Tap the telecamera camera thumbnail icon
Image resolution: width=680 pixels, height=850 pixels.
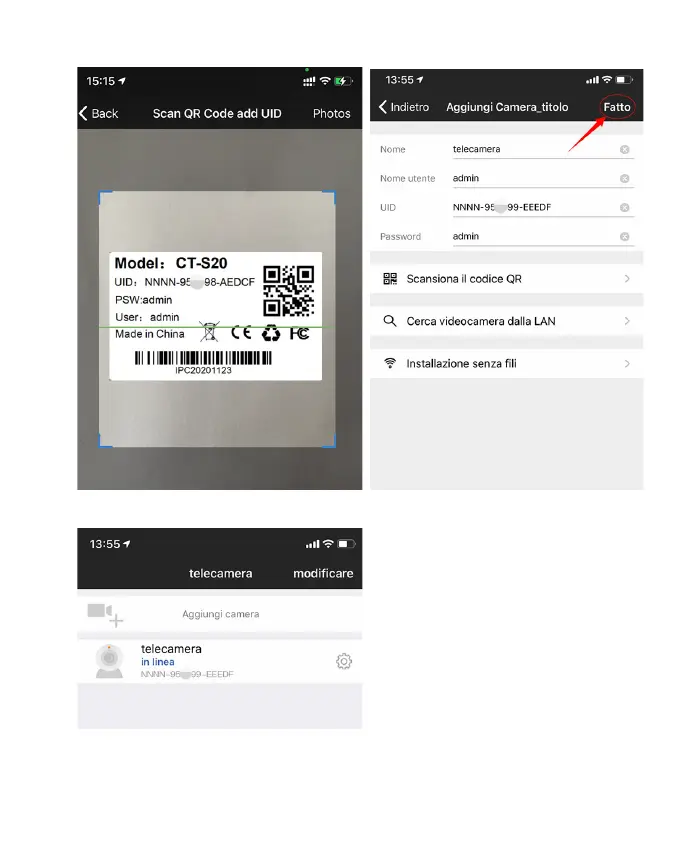click(x=109, y=661)
